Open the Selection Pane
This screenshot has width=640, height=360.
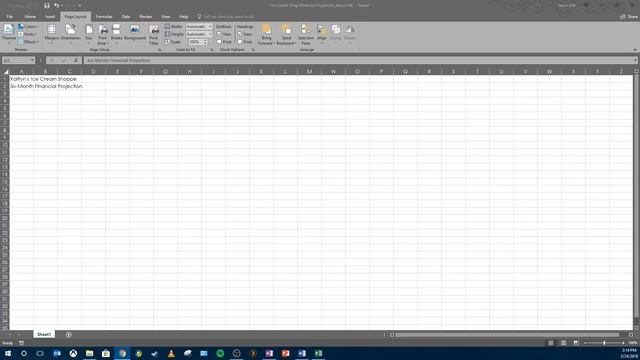306,34
